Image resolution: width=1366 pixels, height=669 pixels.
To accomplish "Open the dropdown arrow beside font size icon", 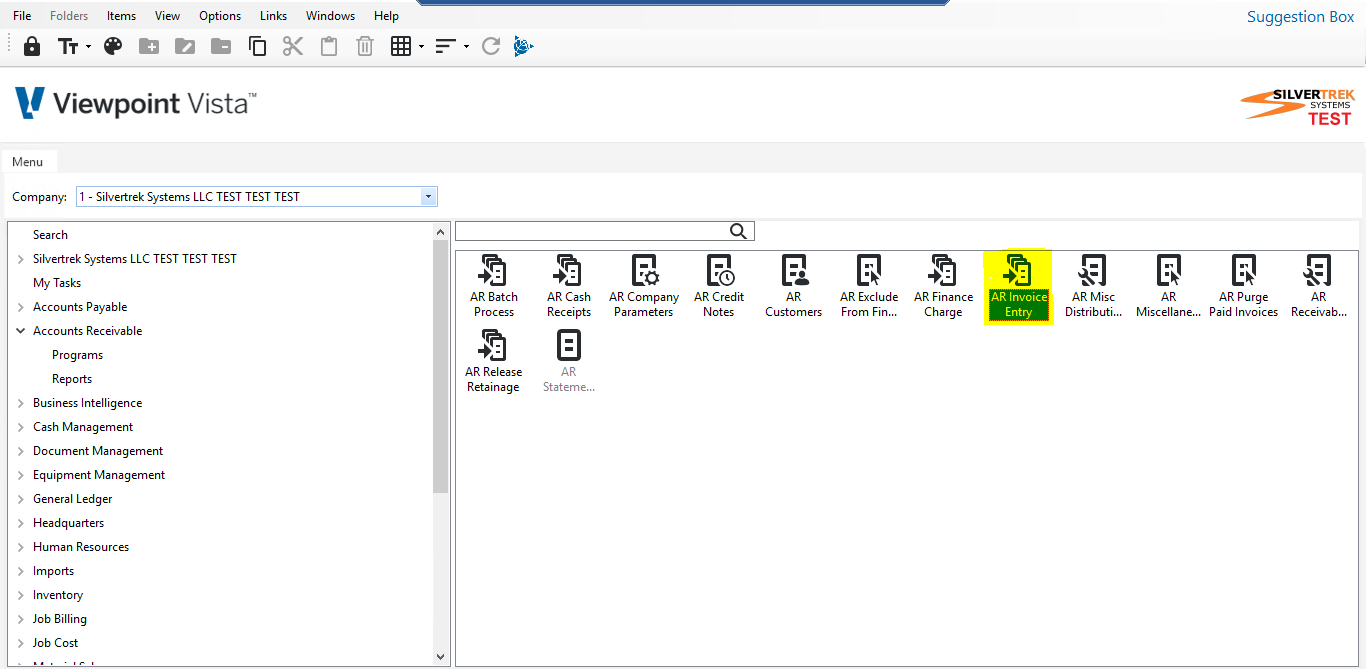I will (88, 47).
